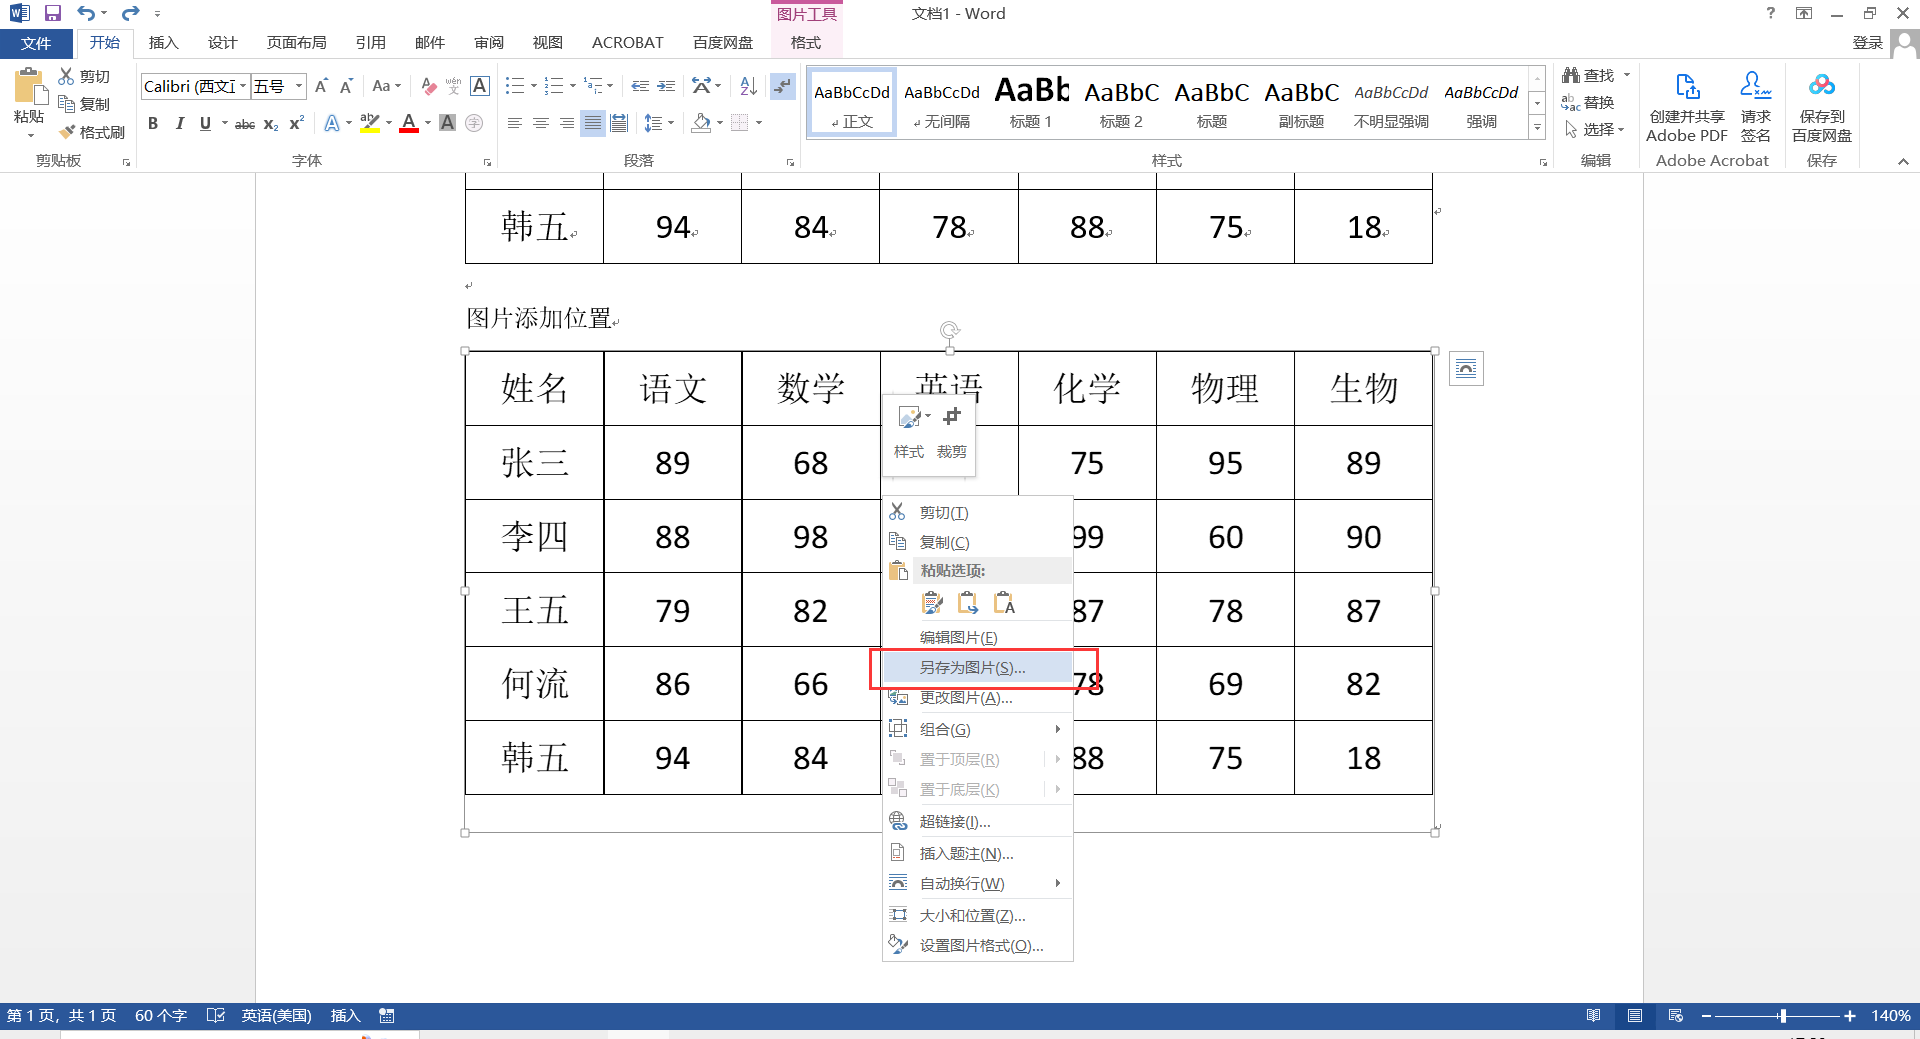Click the sort A-Z icon

(748, 86)
